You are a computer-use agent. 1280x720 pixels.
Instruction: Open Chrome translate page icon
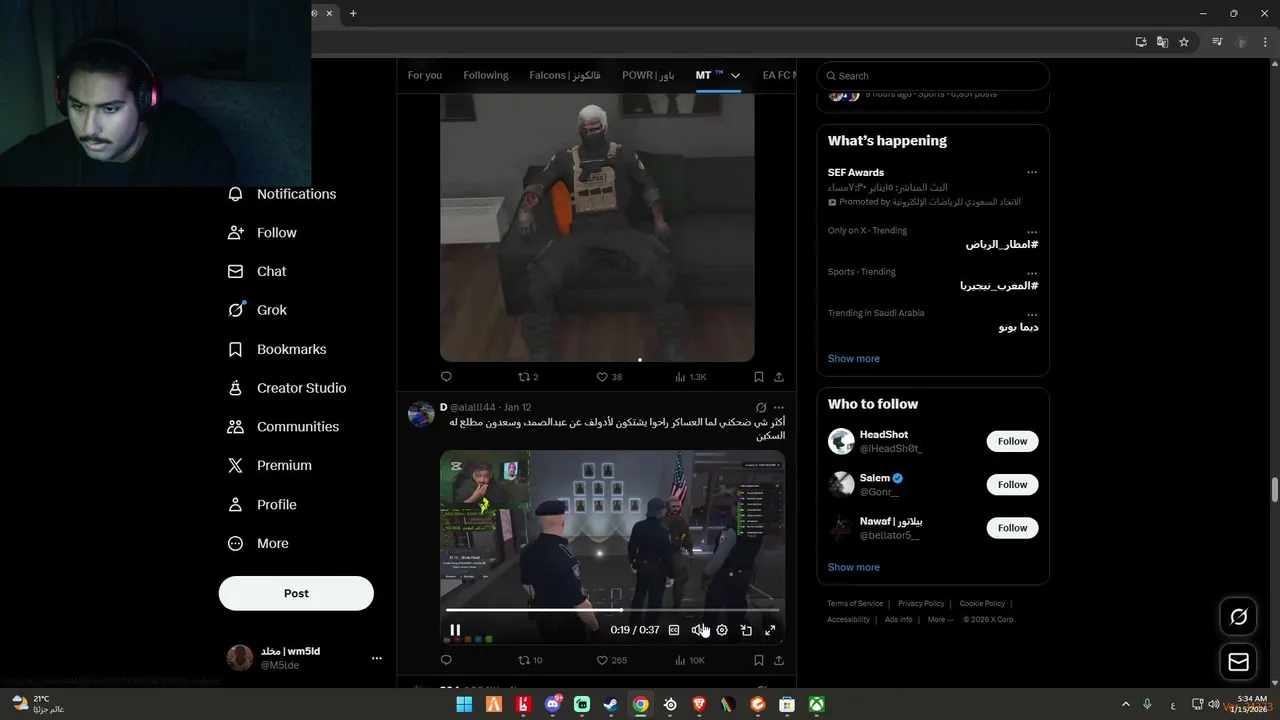click(1162, 42)
